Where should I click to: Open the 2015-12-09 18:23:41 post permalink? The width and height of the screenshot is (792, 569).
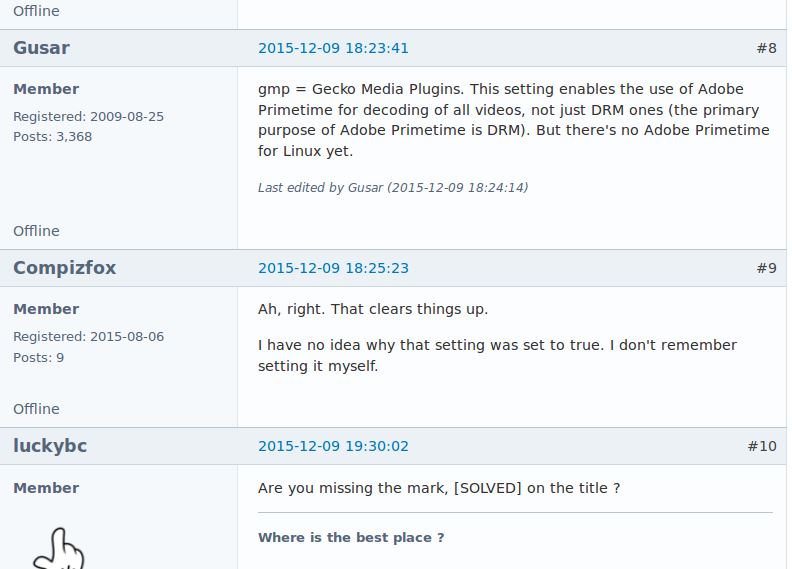[x=333, y=48]
